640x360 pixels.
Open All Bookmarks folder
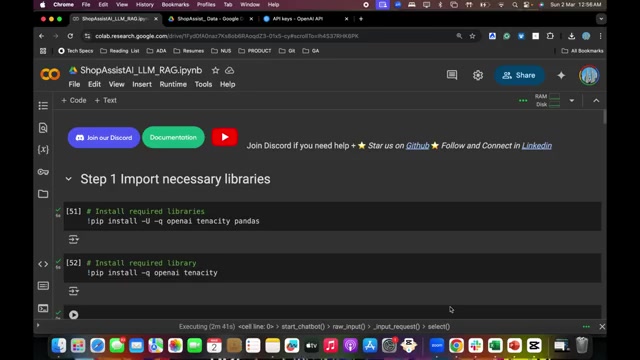tap(582, 51)
